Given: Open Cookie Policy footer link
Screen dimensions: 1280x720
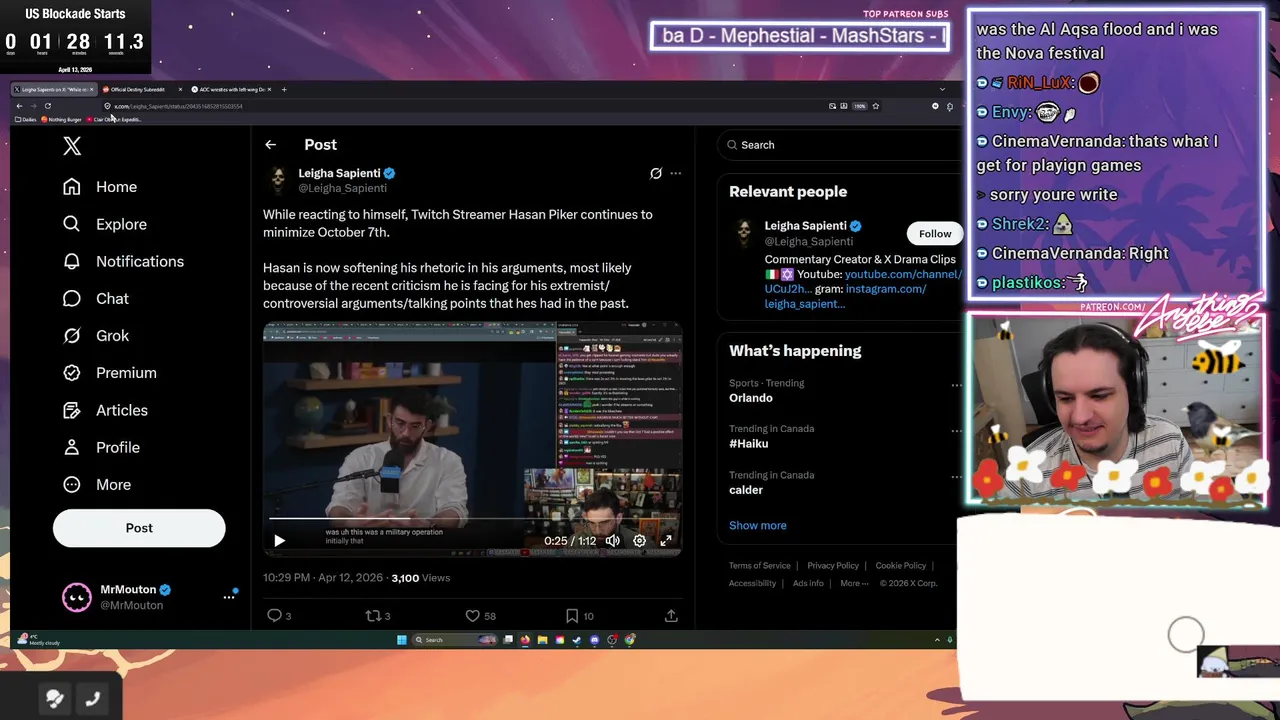Looking at the screenshot, I should (x=901, y=566).
